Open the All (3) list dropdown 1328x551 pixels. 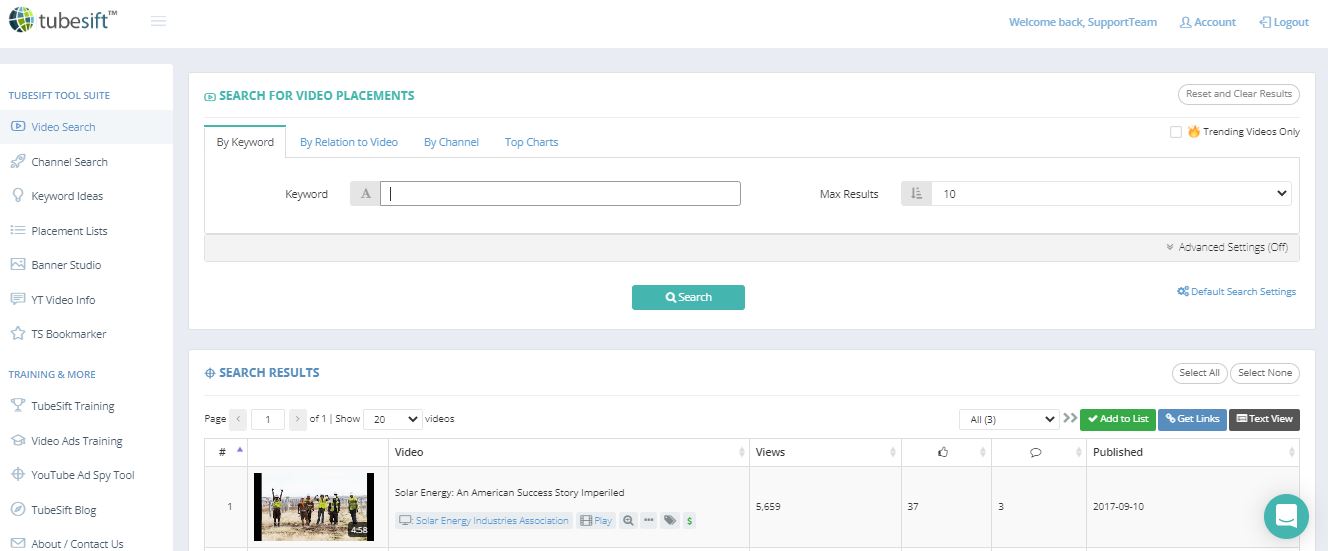(1008, 419)
